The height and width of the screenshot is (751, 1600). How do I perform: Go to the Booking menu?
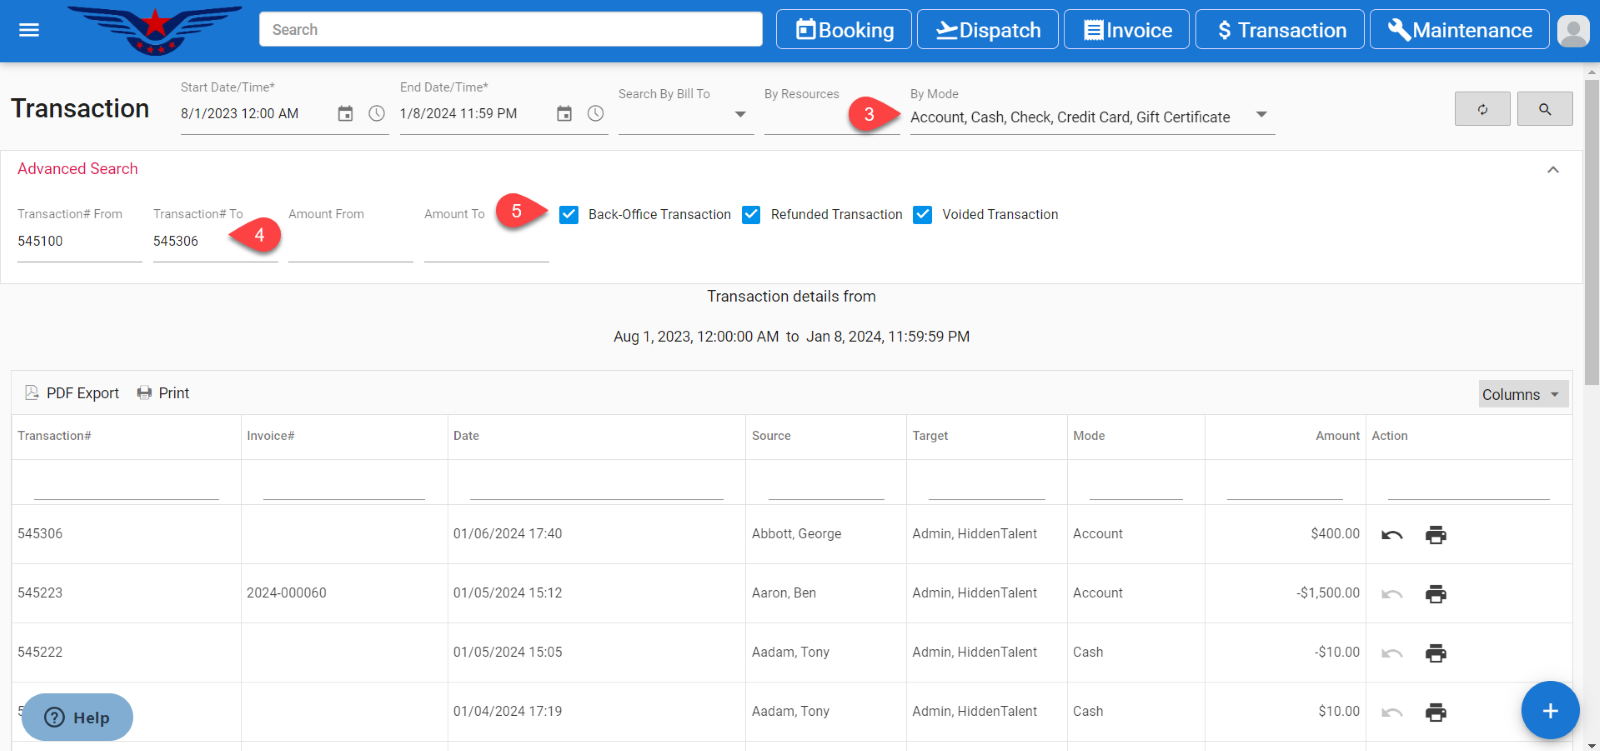pos(843,30)
